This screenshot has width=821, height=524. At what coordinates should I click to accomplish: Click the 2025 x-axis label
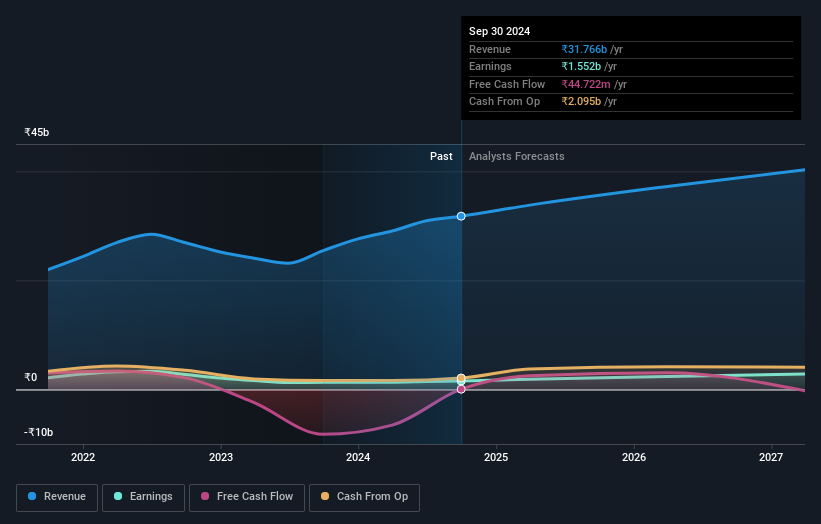(496, 458)
